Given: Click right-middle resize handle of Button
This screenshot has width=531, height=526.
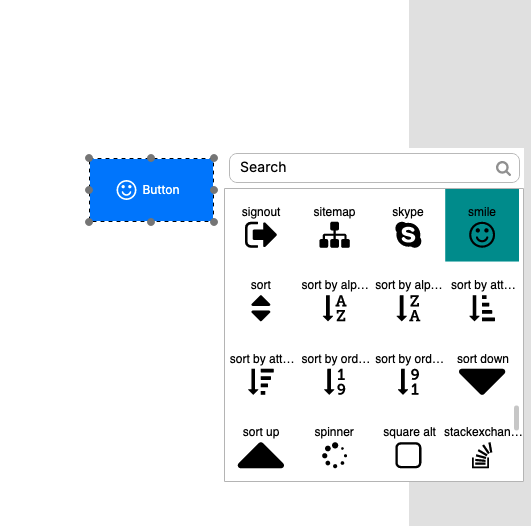Looking at the screenshot, I should coord(214,190).
